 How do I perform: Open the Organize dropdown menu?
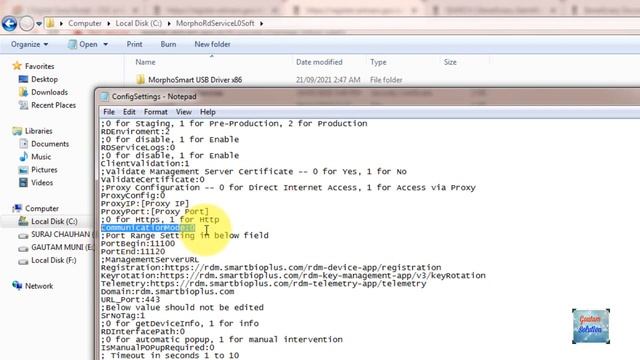[x=29, y=44]
